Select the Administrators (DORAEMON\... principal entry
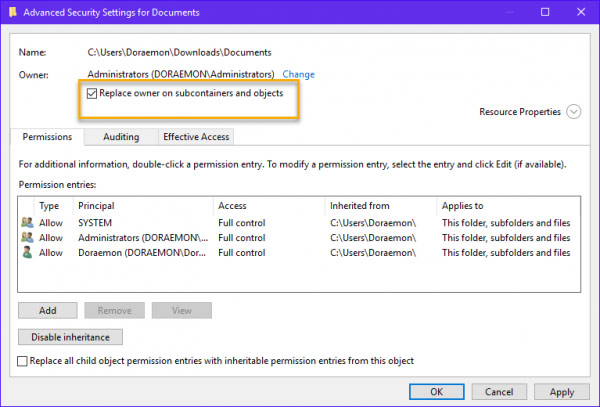 click(143, 238)
